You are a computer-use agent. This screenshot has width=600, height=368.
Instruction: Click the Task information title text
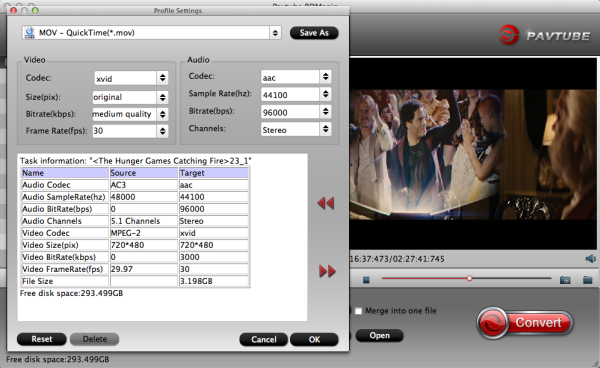135,161
